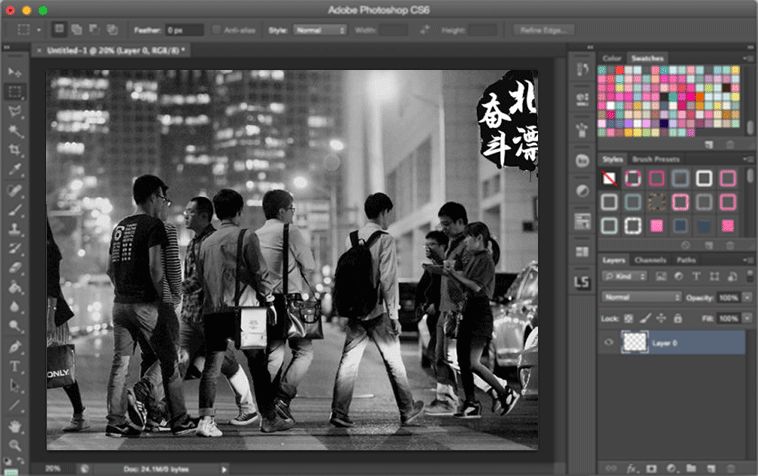Hide Layer 0 using the eye icon
This screenshot has width=758, height=476.
[x=608, y=341]
